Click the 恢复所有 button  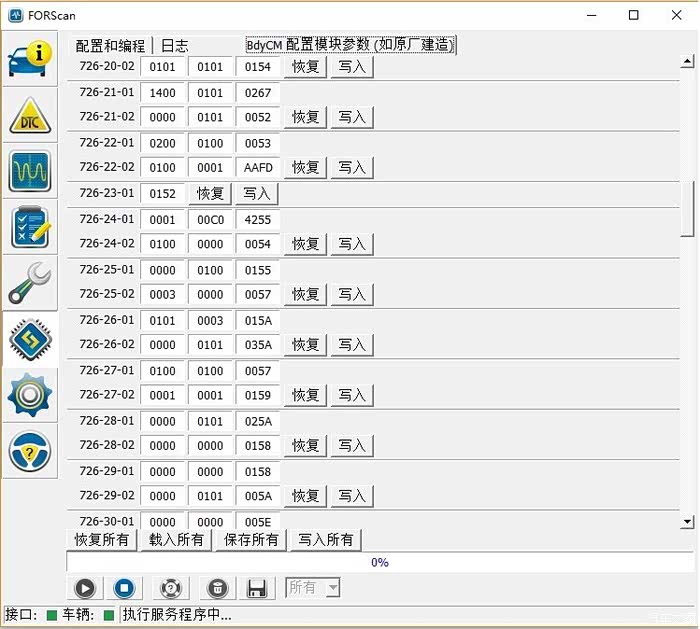coord(102,540)
